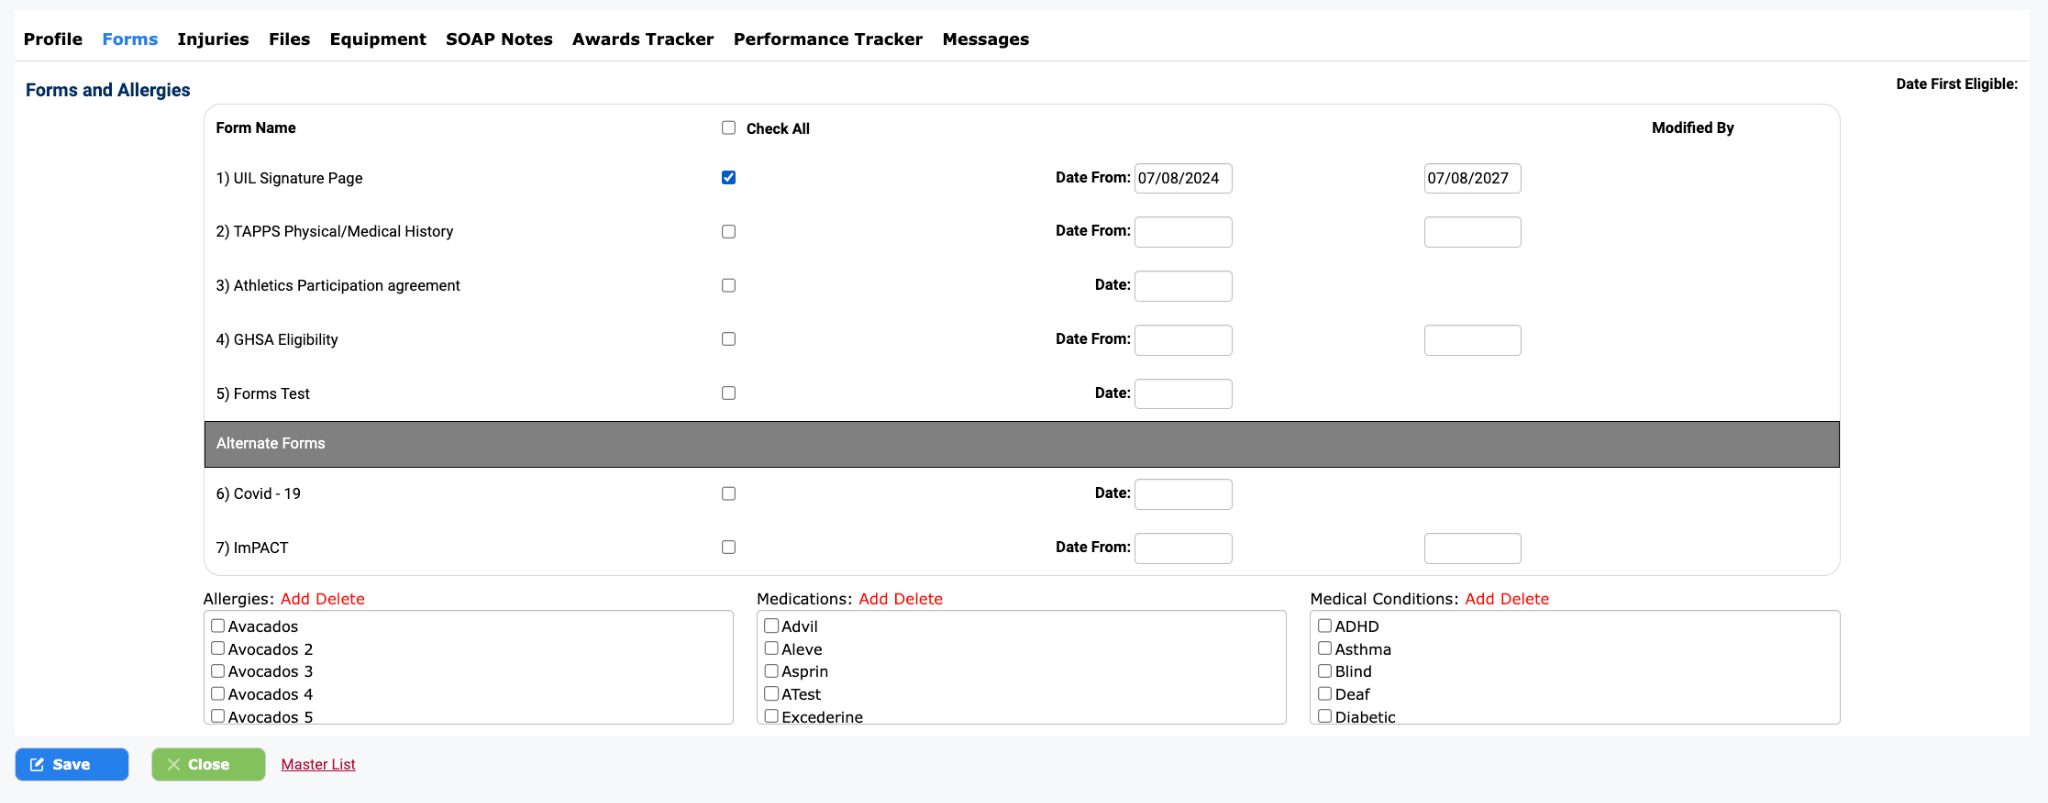Click Athletics Participation agreement Date field
Screen dimensions: 2048x803
coord(1183,286)
